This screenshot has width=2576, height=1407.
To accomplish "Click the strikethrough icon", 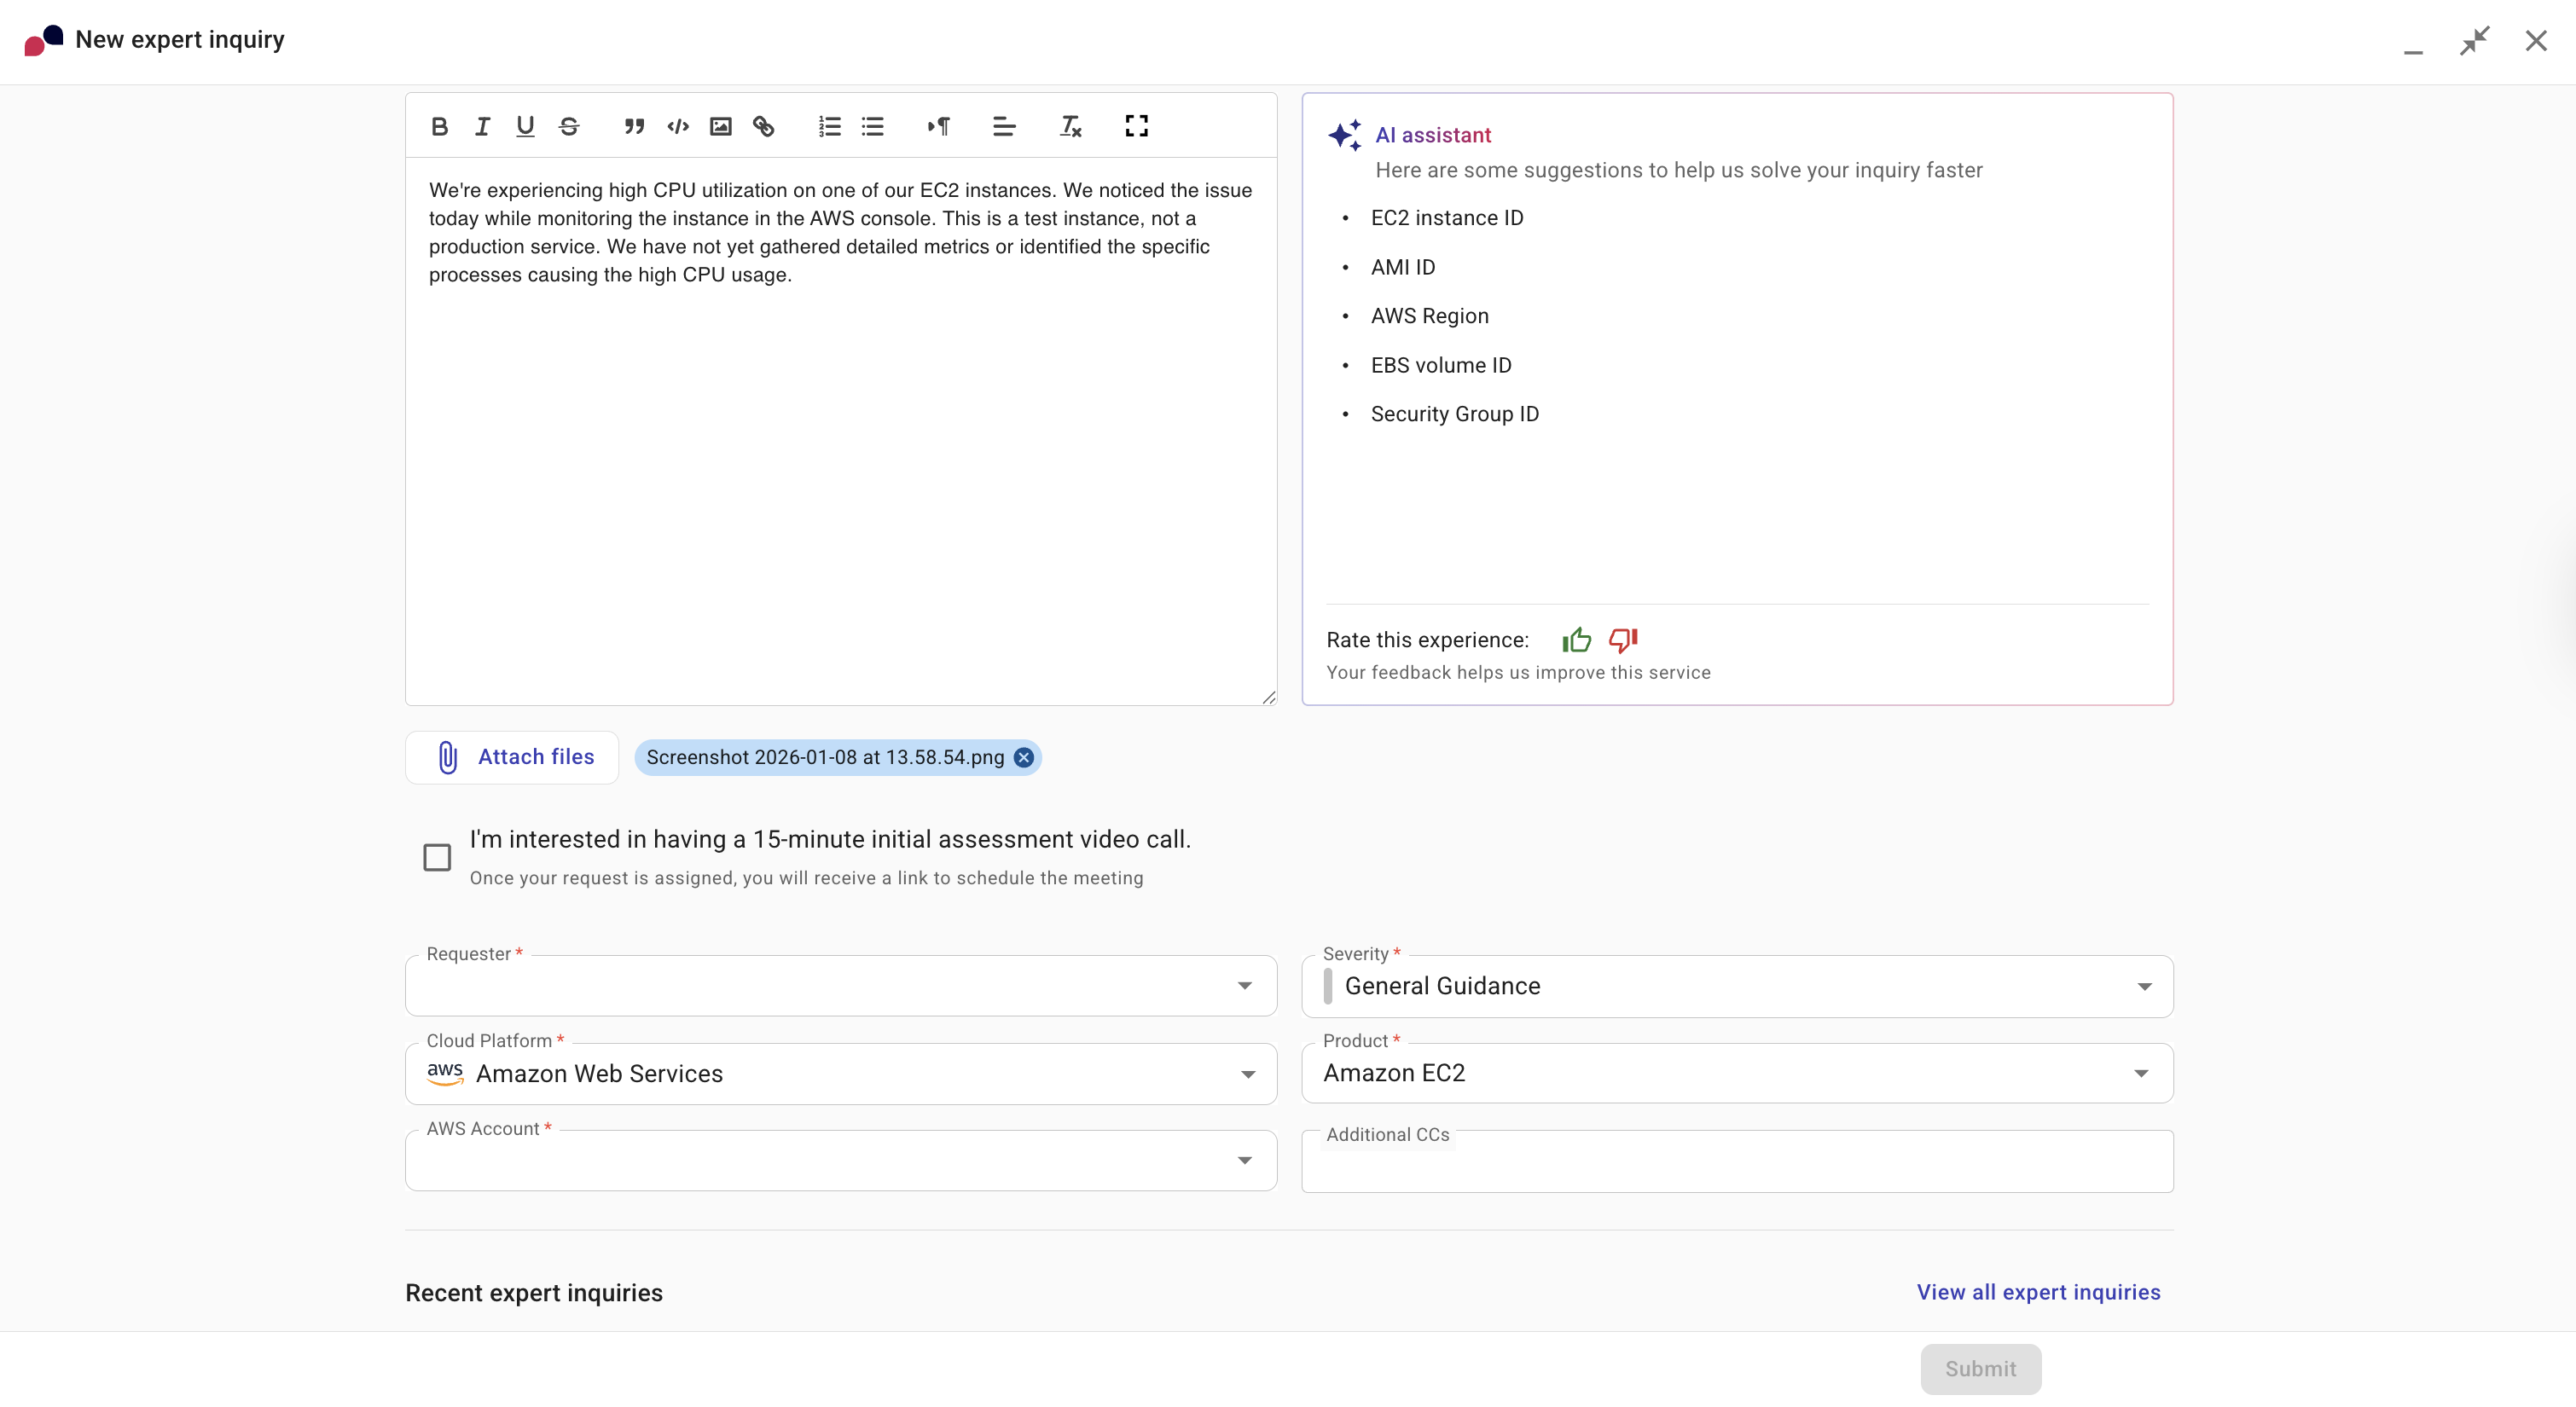I will (569, 126).
